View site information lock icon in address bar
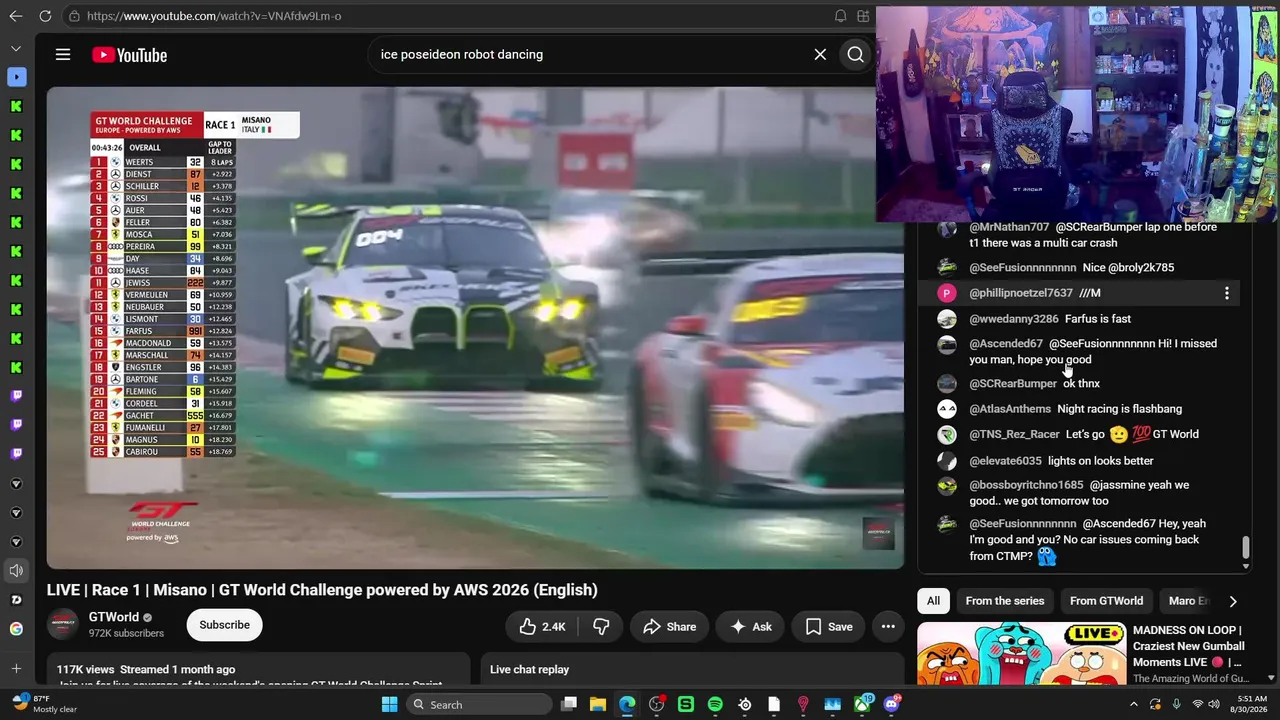 coord(74,16)
